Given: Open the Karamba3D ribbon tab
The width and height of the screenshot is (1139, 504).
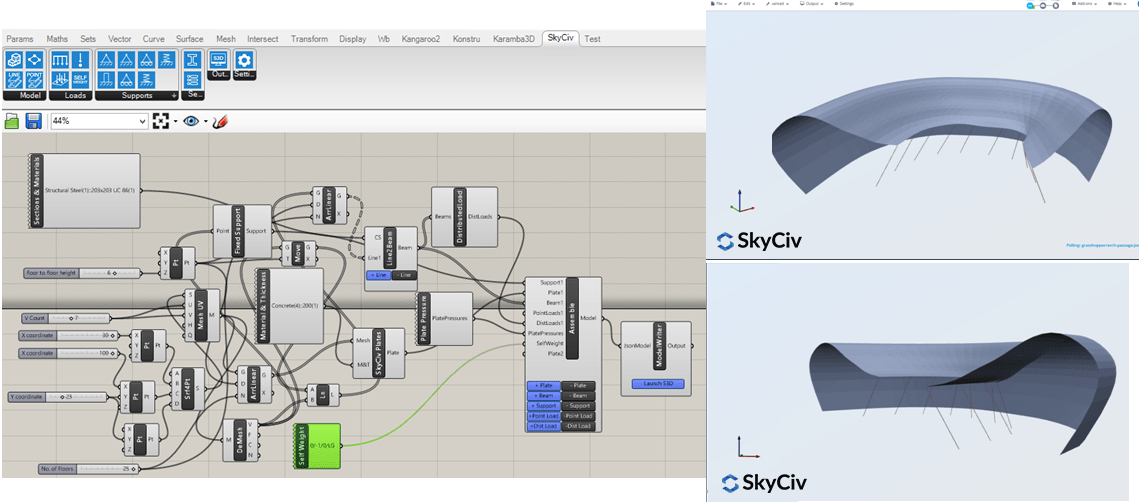Looking at the screenshot, I should pyautogui.click(x=516, y=39).
